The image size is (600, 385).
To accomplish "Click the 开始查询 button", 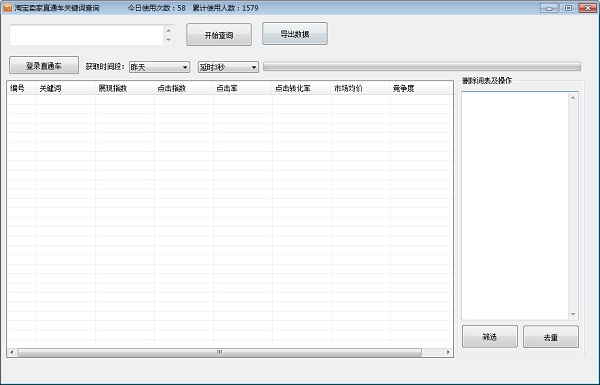I will (x=219, y=35).
